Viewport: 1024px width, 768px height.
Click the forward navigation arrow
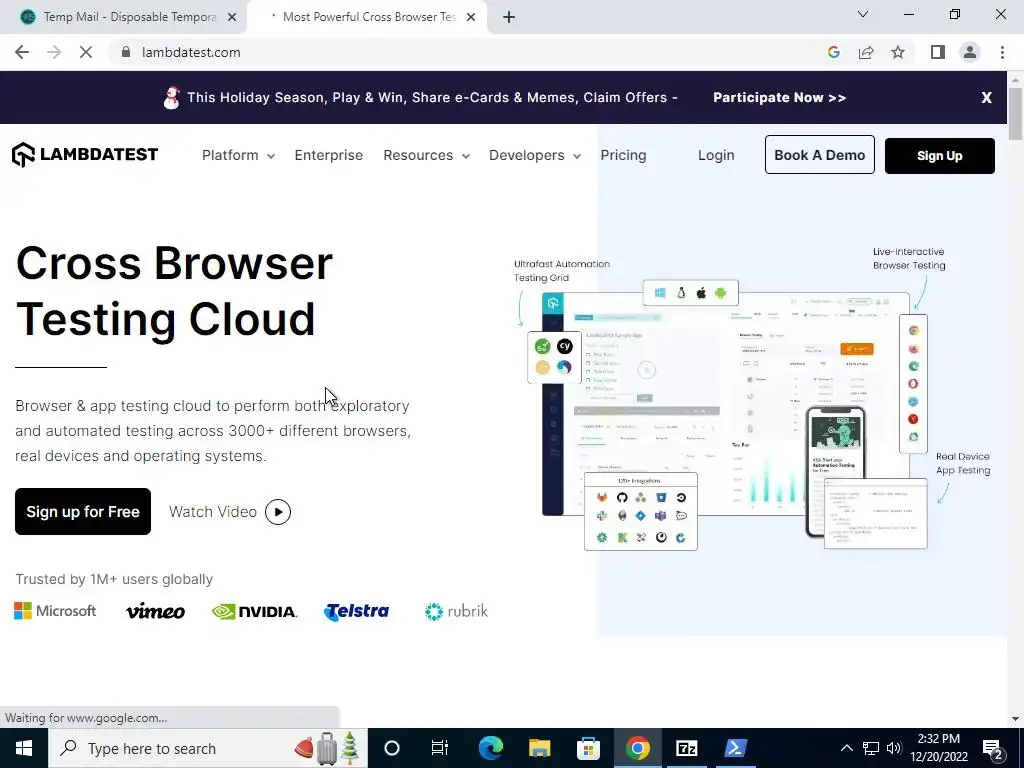(x=54, y=52)
